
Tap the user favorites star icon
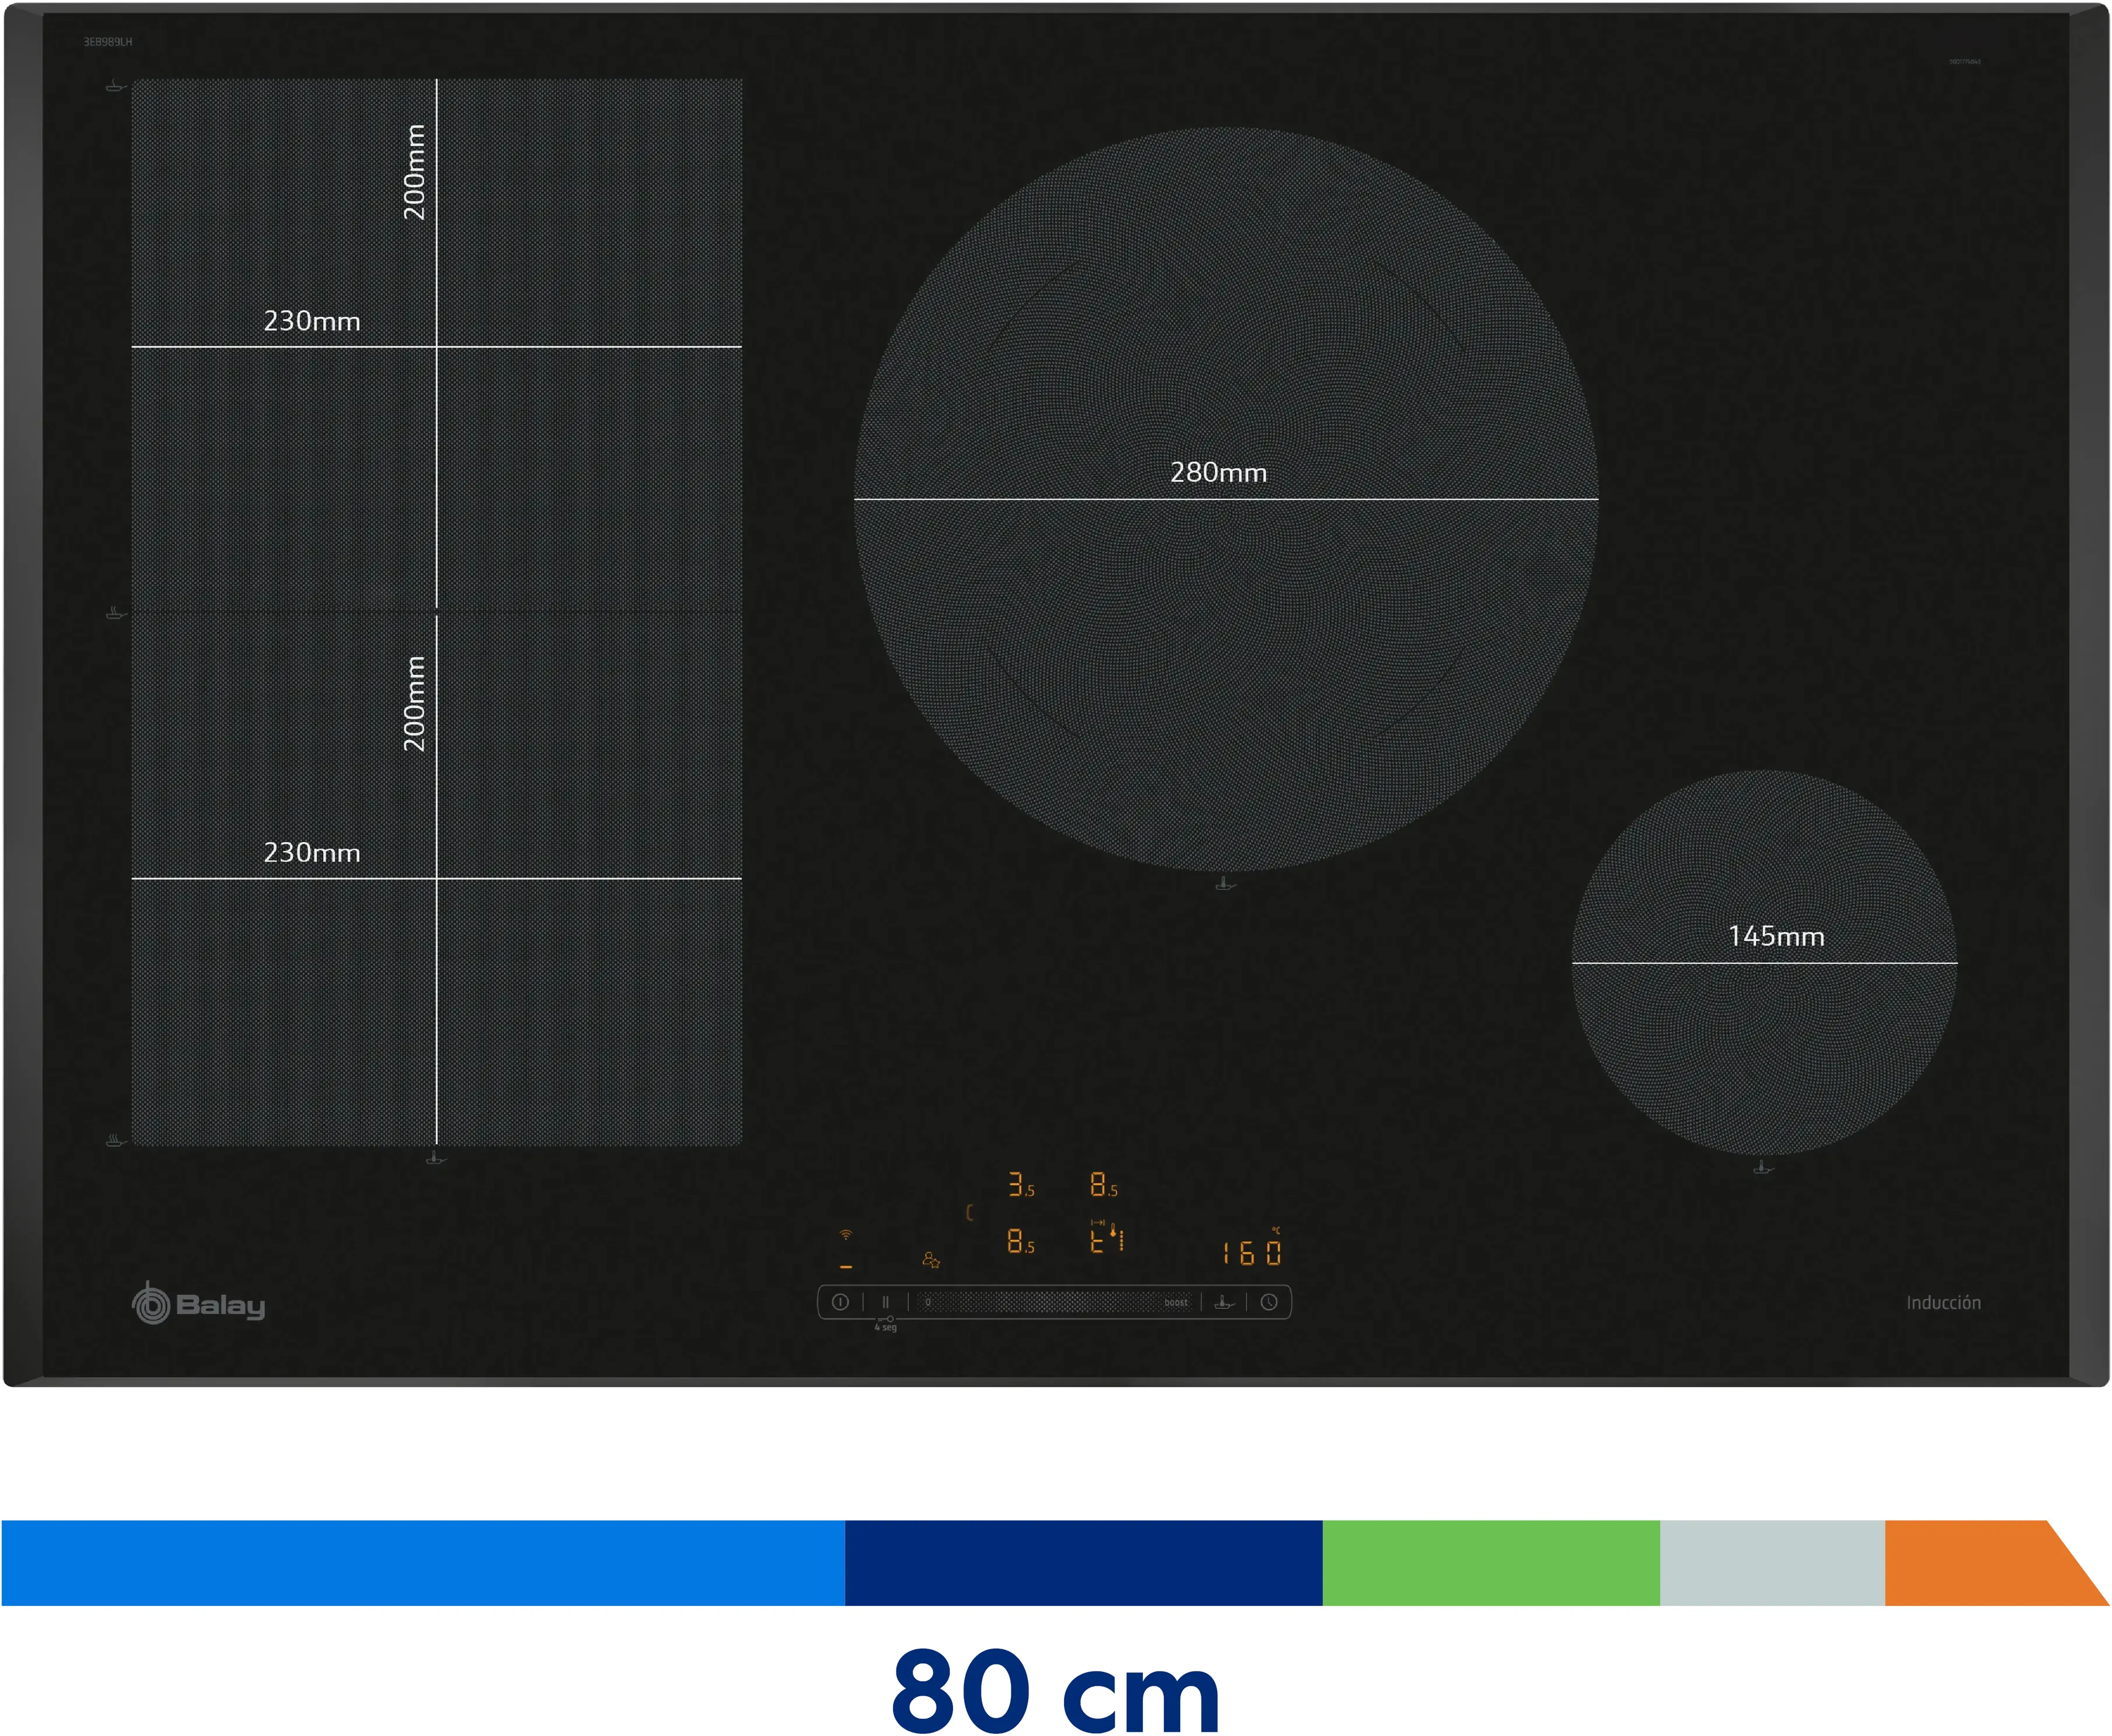click(x=931, y=1260)
